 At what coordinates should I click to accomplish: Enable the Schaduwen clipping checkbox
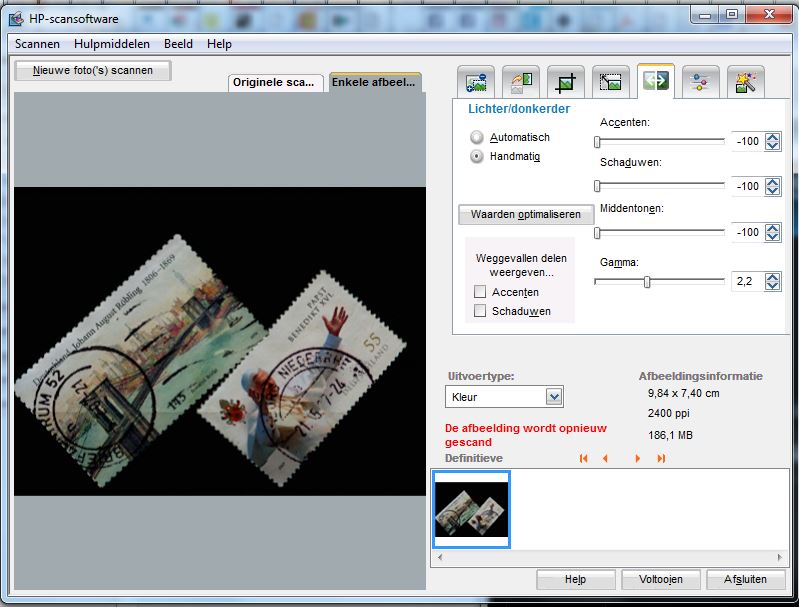480,311
